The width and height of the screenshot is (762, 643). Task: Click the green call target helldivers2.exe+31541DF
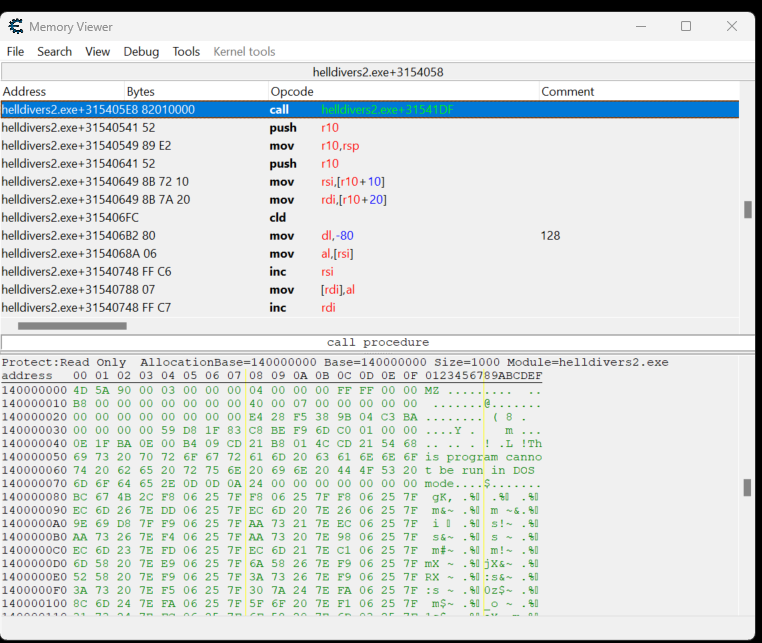[387, 110]
